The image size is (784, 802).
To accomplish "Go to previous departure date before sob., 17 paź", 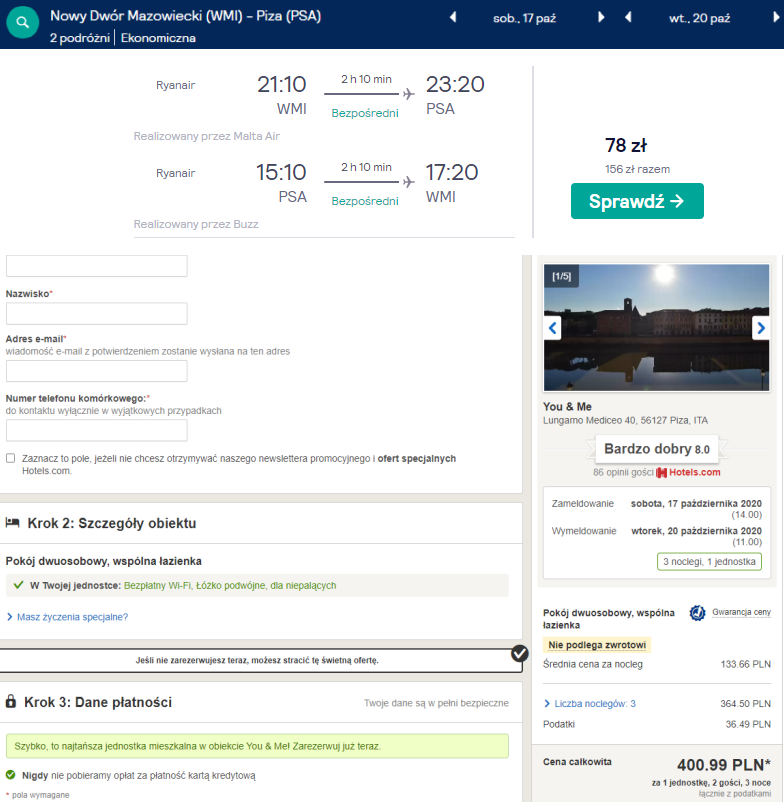I will (x=453, y=18).
